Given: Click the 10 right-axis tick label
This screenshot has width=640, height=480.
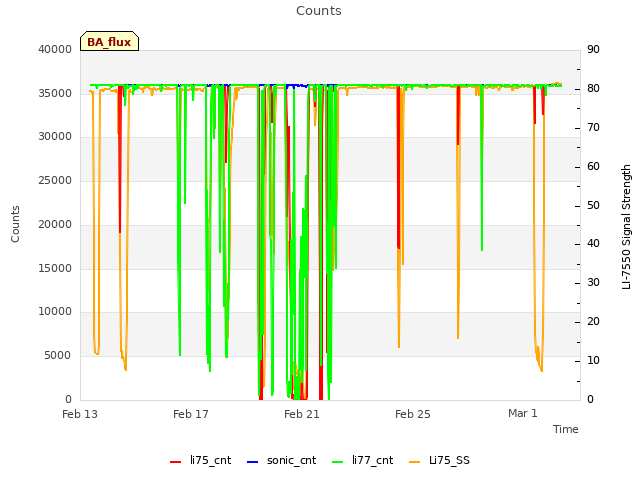Looking at the screenshot, I should coord(593,360).
